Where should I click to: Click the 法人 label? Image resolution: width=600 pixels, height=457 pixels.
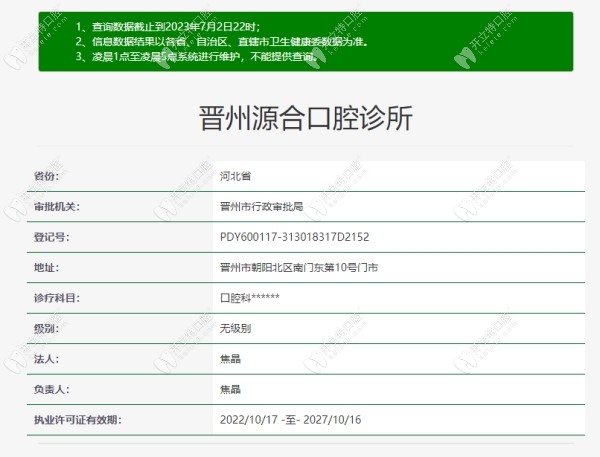pos(46,359)
